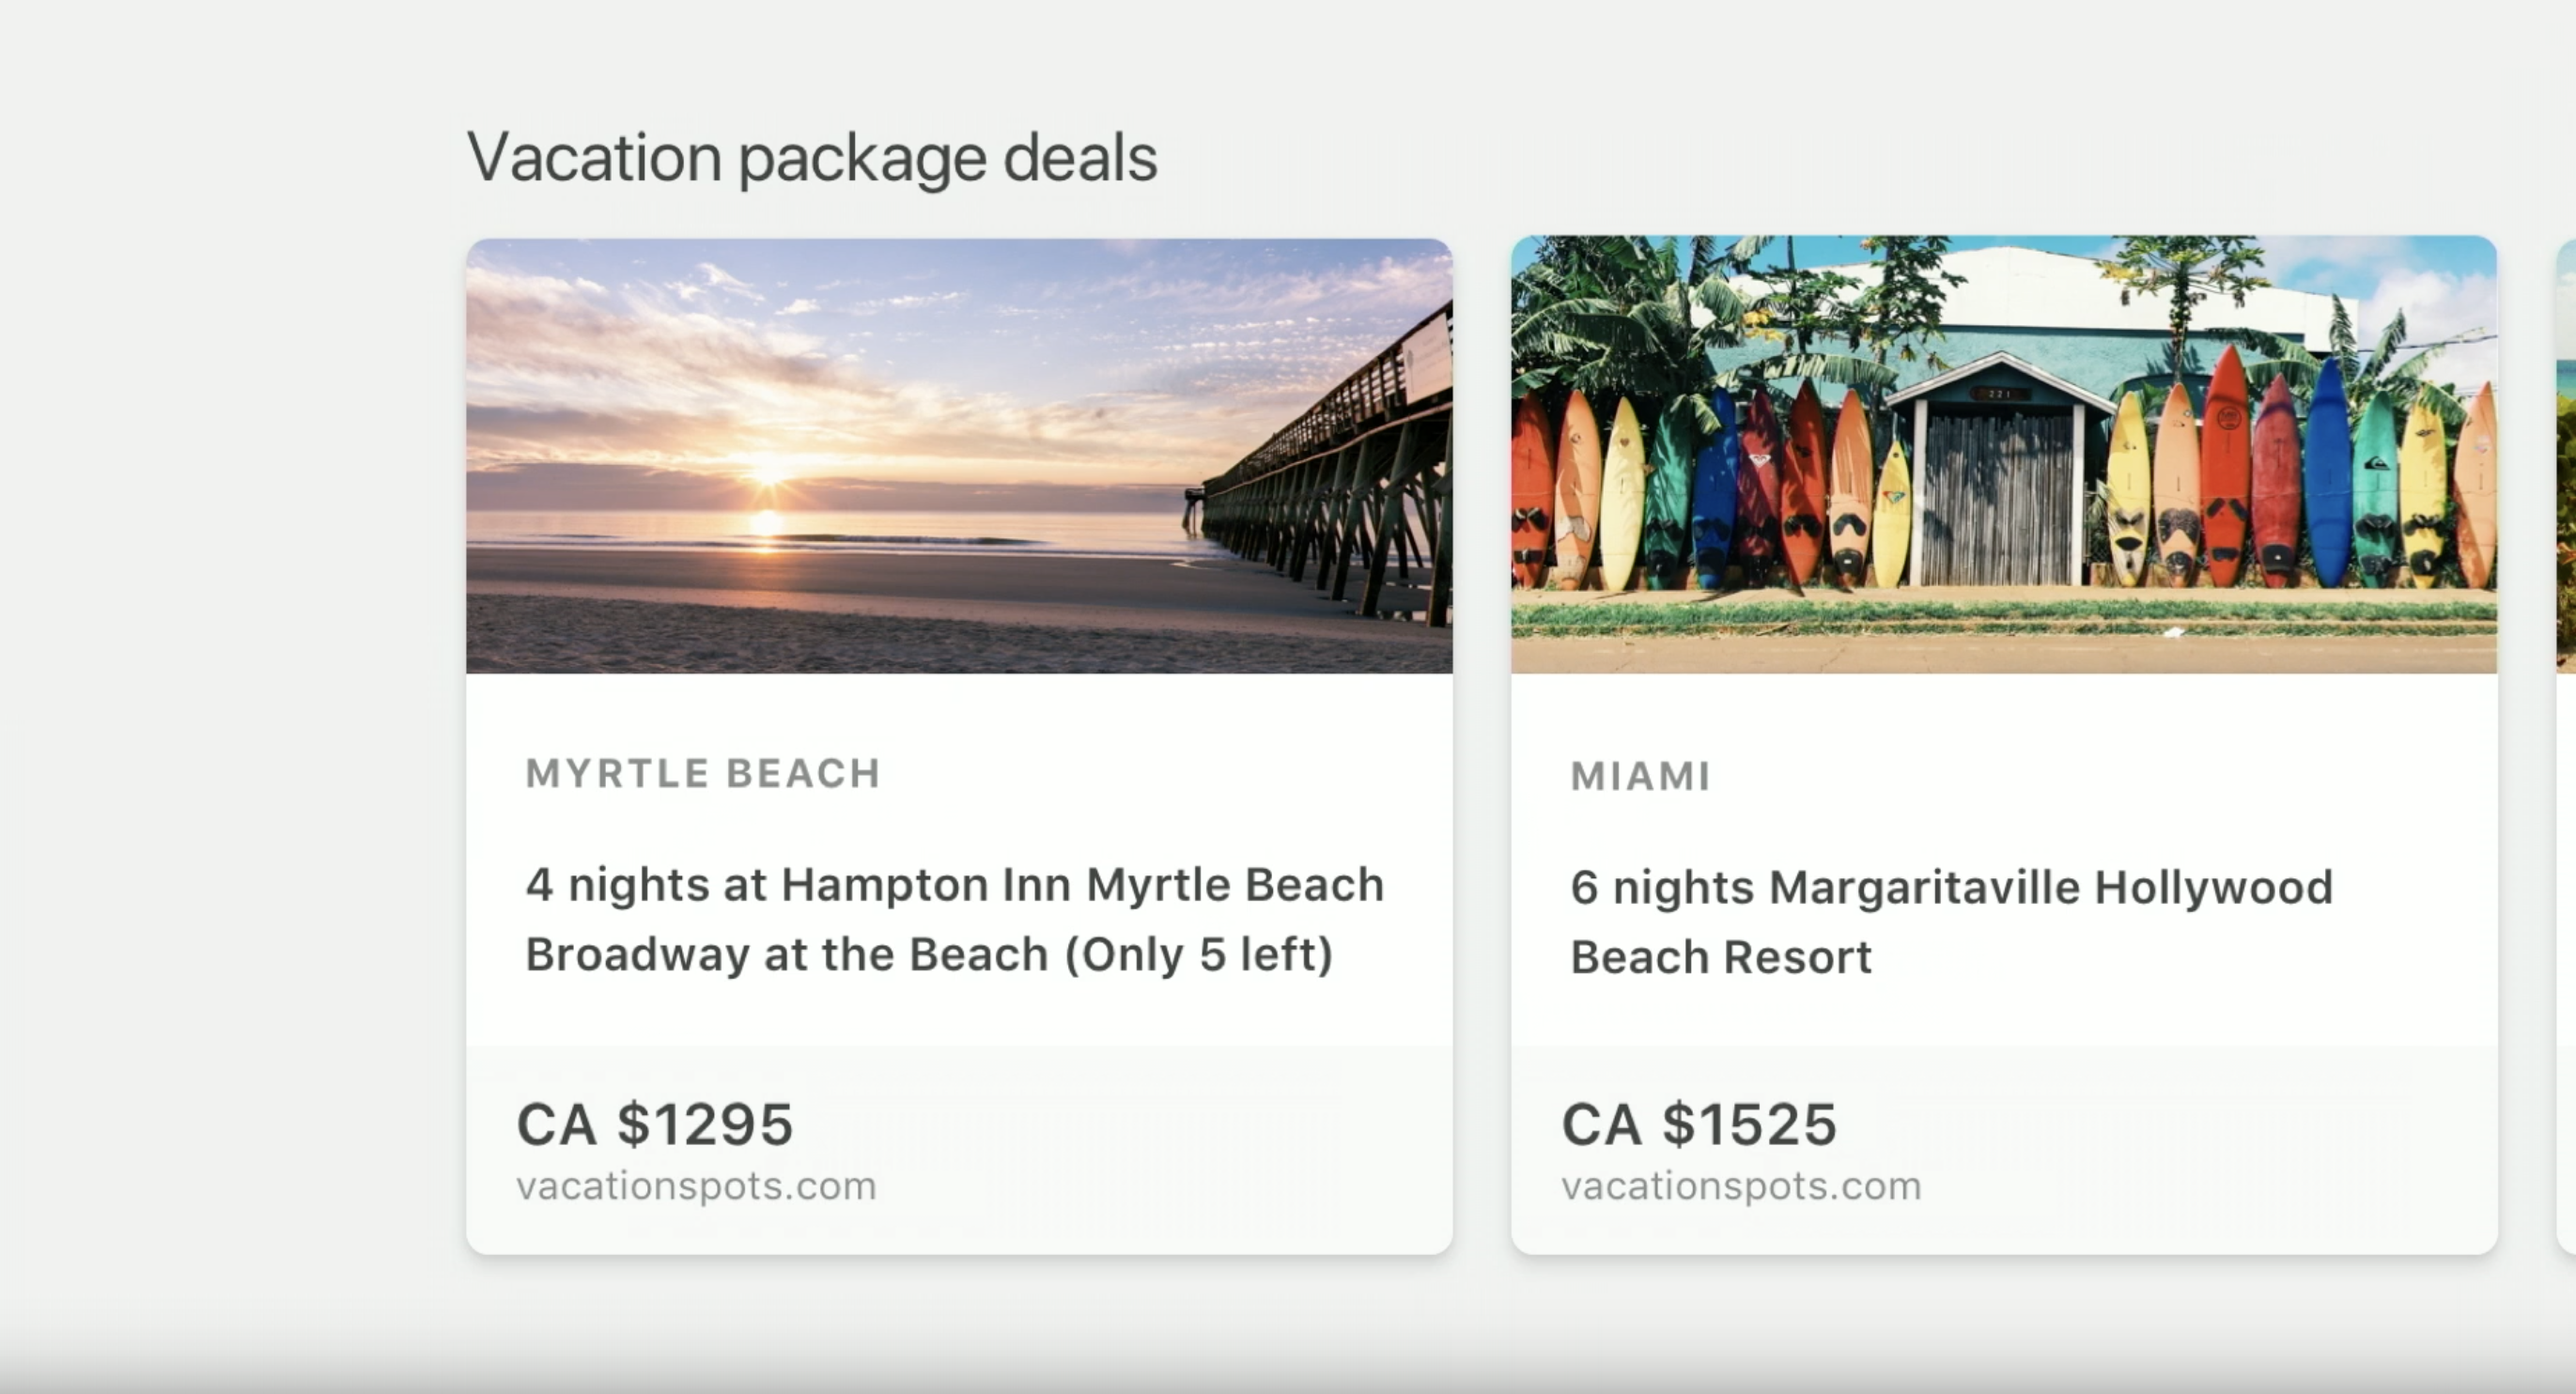Screen dimensions: 2576x1394
Task: Click the MYRTLE BEACH destination label
Action: (702, 773)
